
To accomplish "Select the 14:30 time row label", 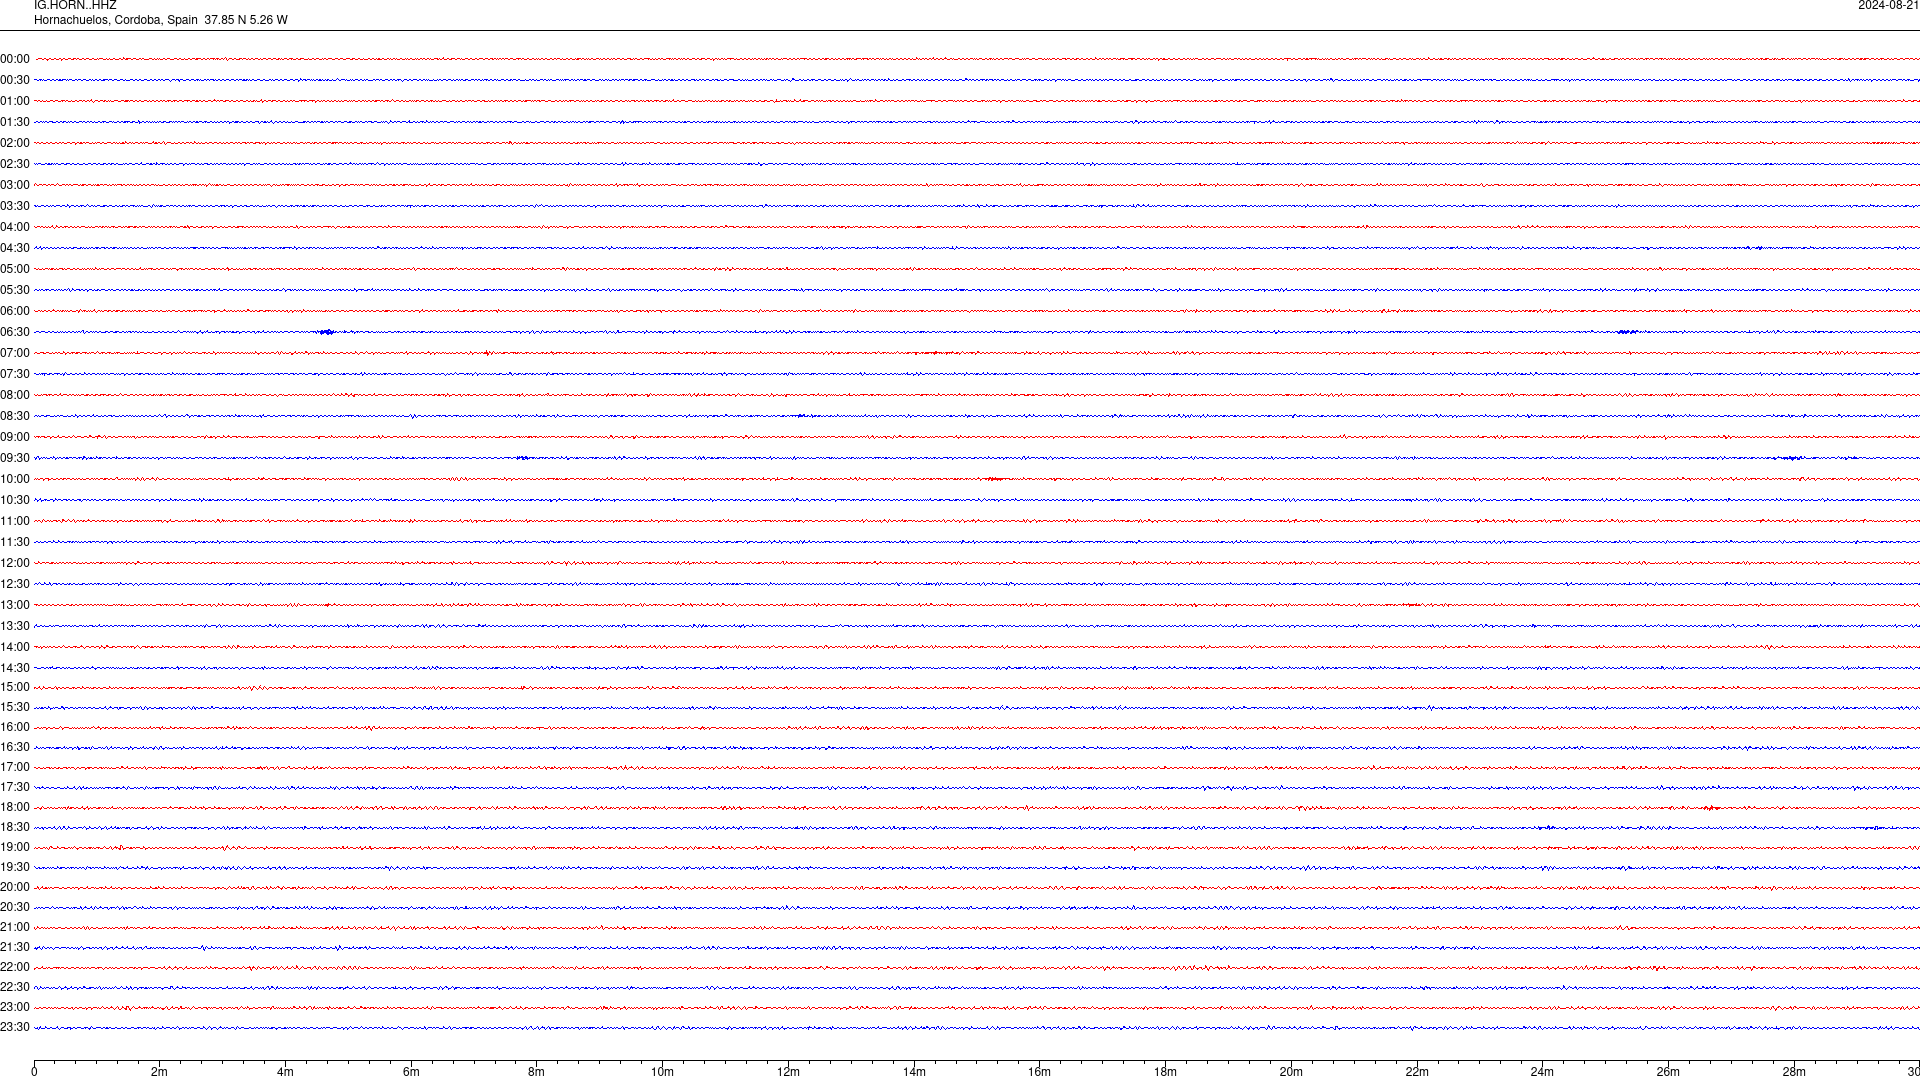I will [15, 668].
